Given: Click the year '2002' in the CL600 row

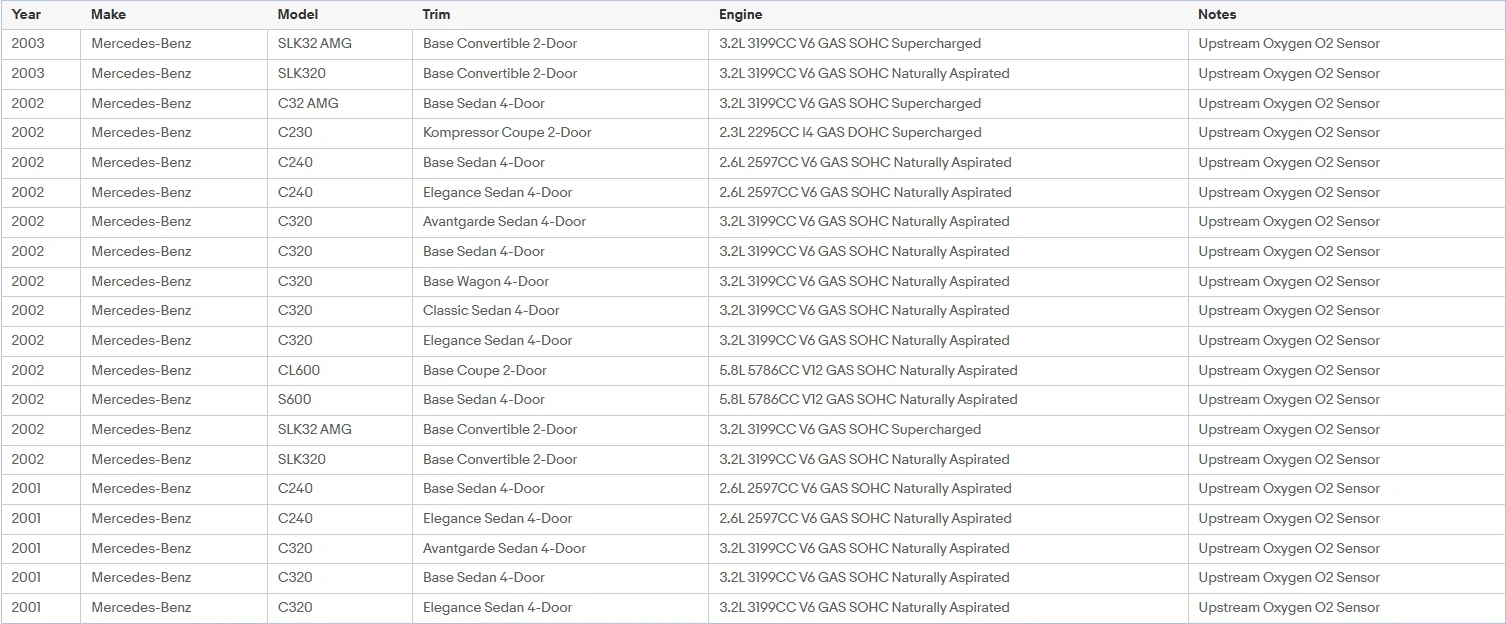Looking at the screenshot, I should tap(28, 370).
